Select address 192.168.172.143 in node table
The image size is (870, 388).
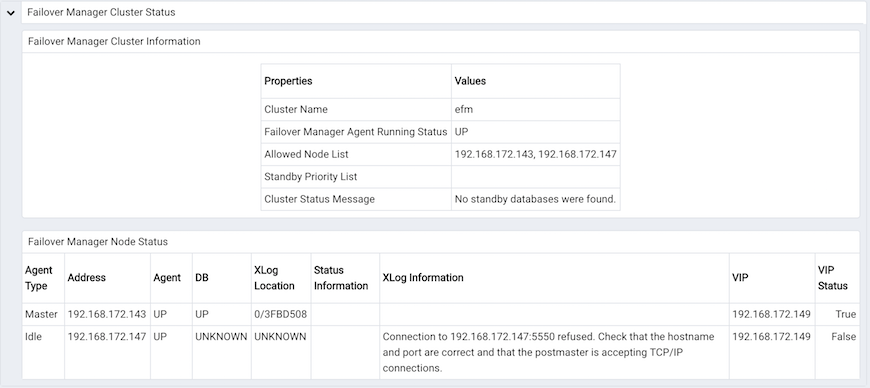point(107,314)
